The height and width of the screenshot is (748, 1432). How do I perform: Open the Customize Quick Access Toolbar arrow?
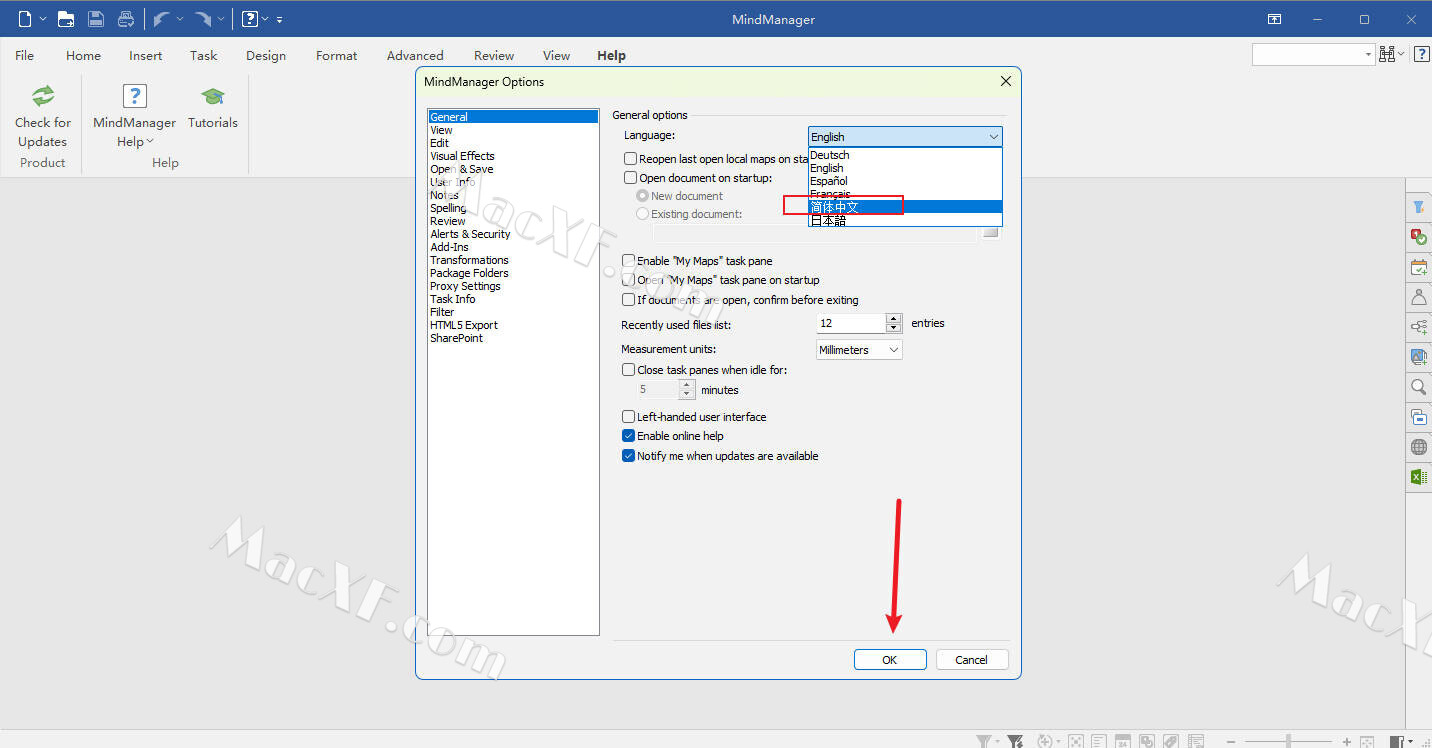pos(279,19)
